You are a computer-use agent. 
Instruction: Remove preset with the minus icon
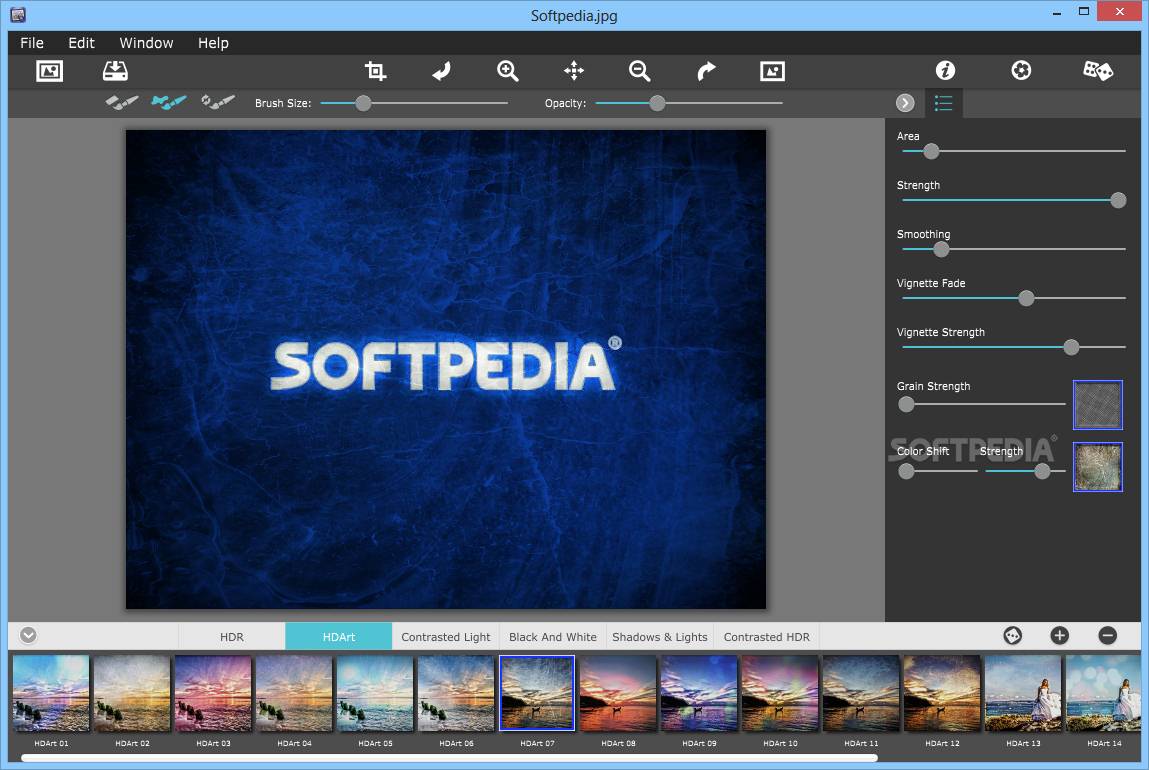coord(1108,636)
